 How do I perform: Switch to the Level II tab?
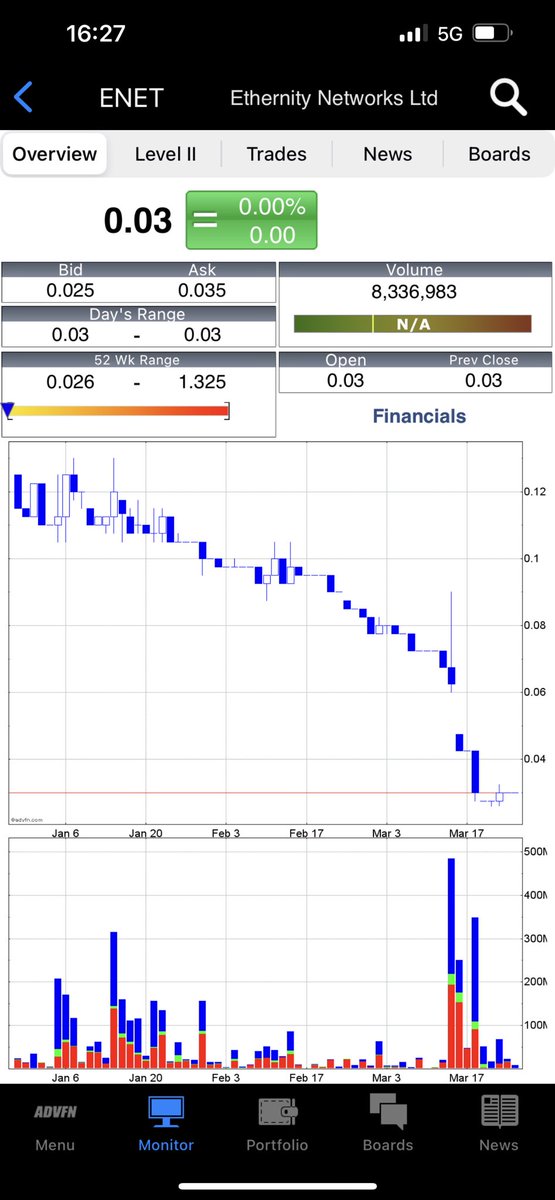tap(165, 154)
